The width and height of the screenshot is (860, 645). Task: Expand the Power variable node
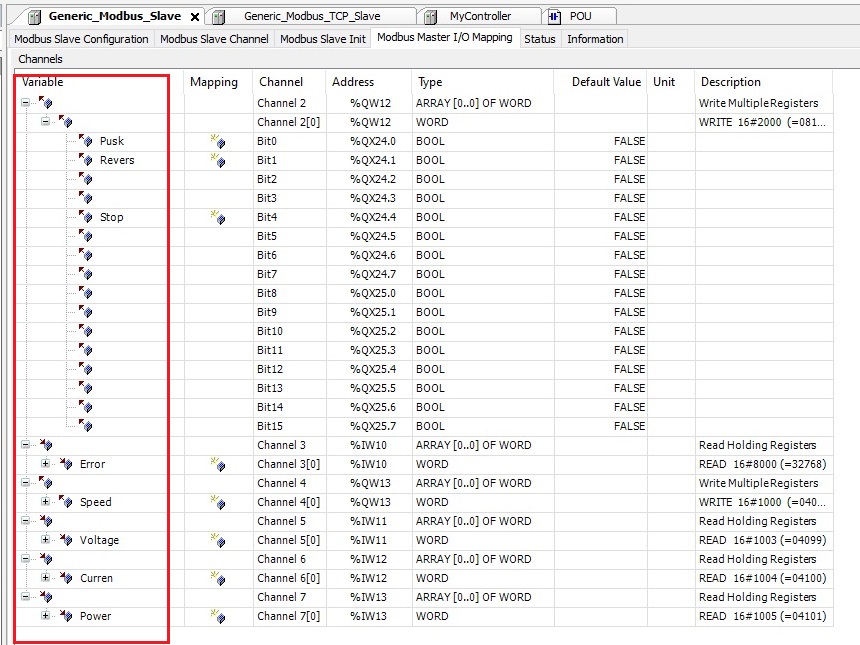45,616
